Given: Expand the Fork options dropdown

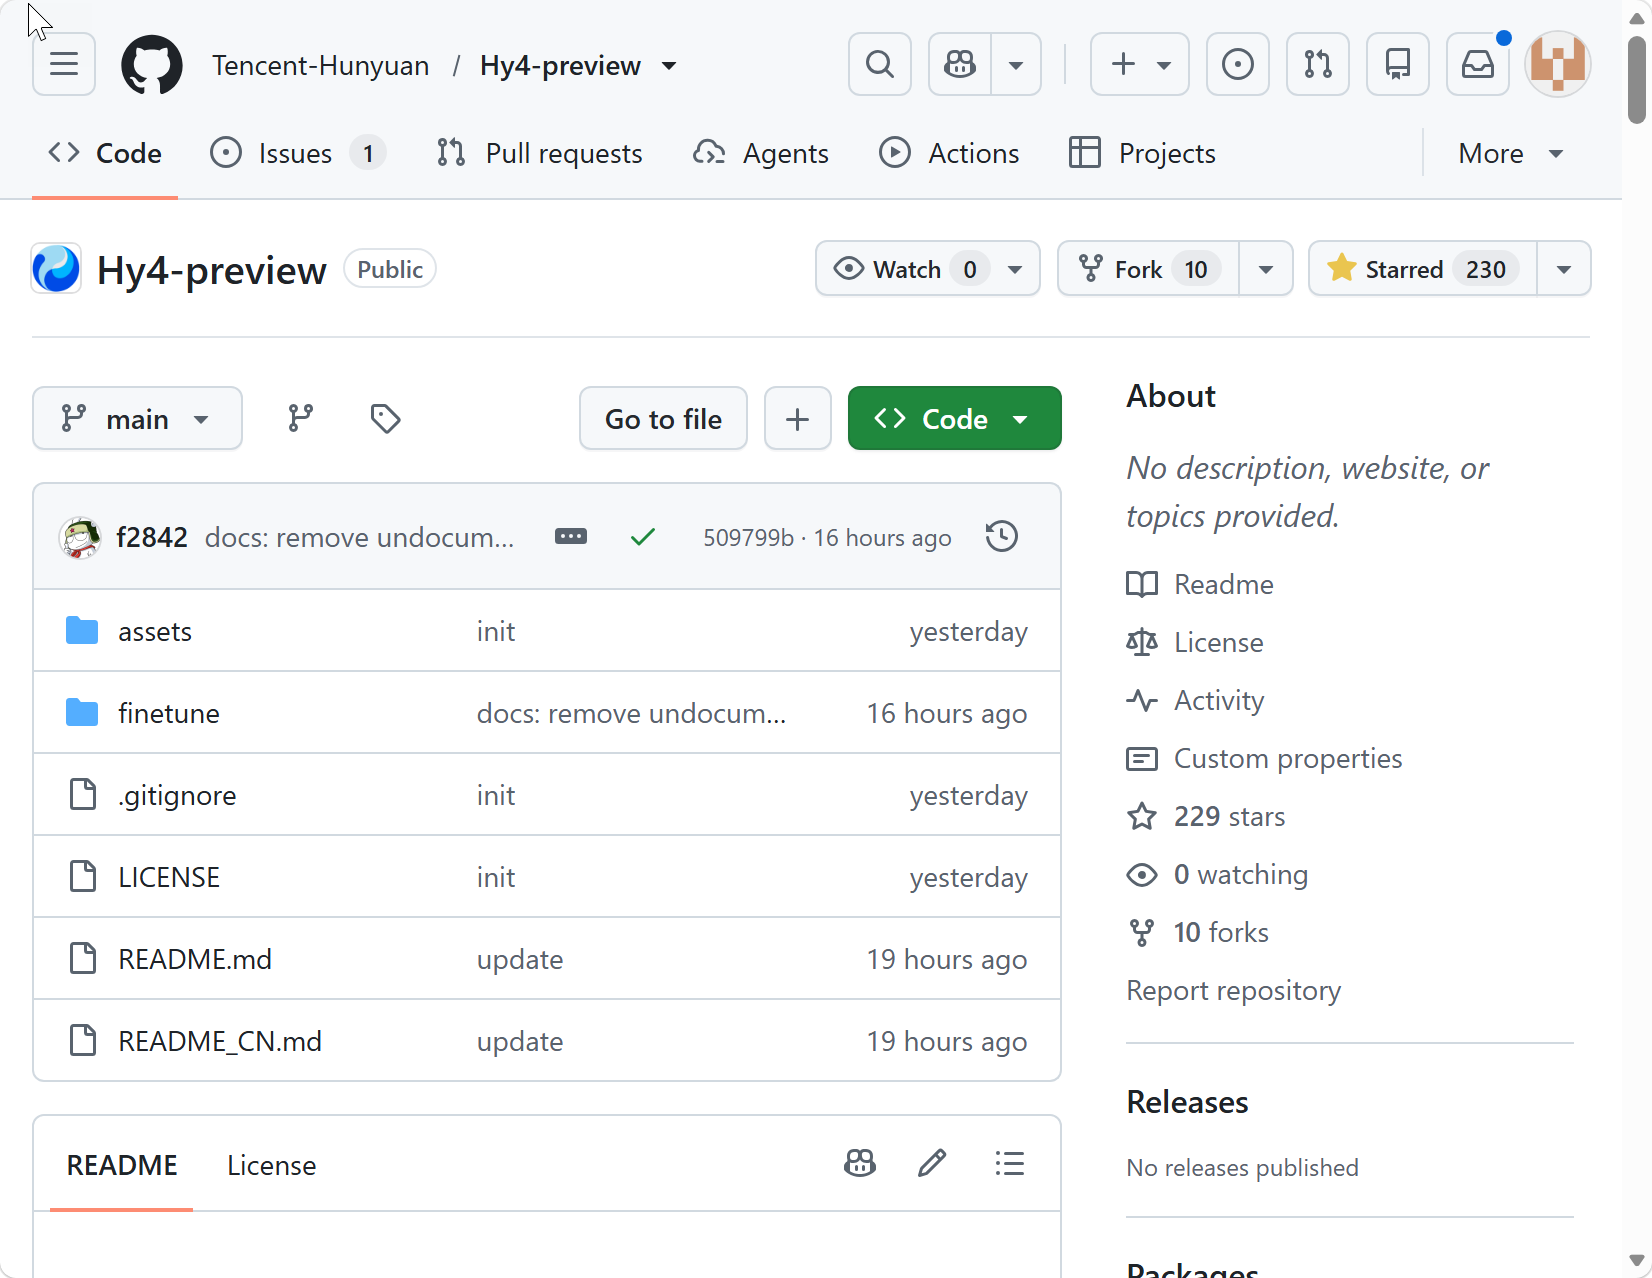Looking at the screenshot, I should click(1266, 269).
